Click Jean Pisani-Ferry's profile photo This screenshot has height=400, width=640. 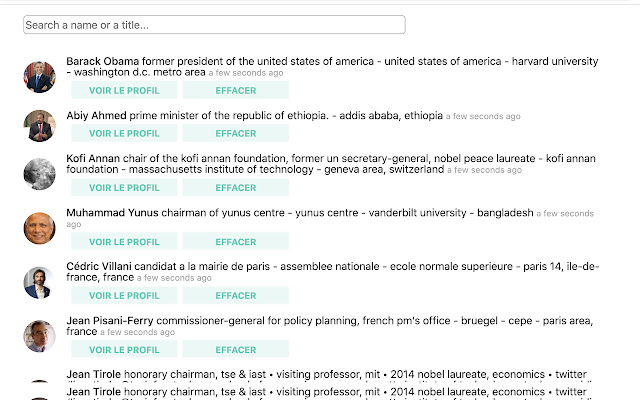tap(39, 336)
